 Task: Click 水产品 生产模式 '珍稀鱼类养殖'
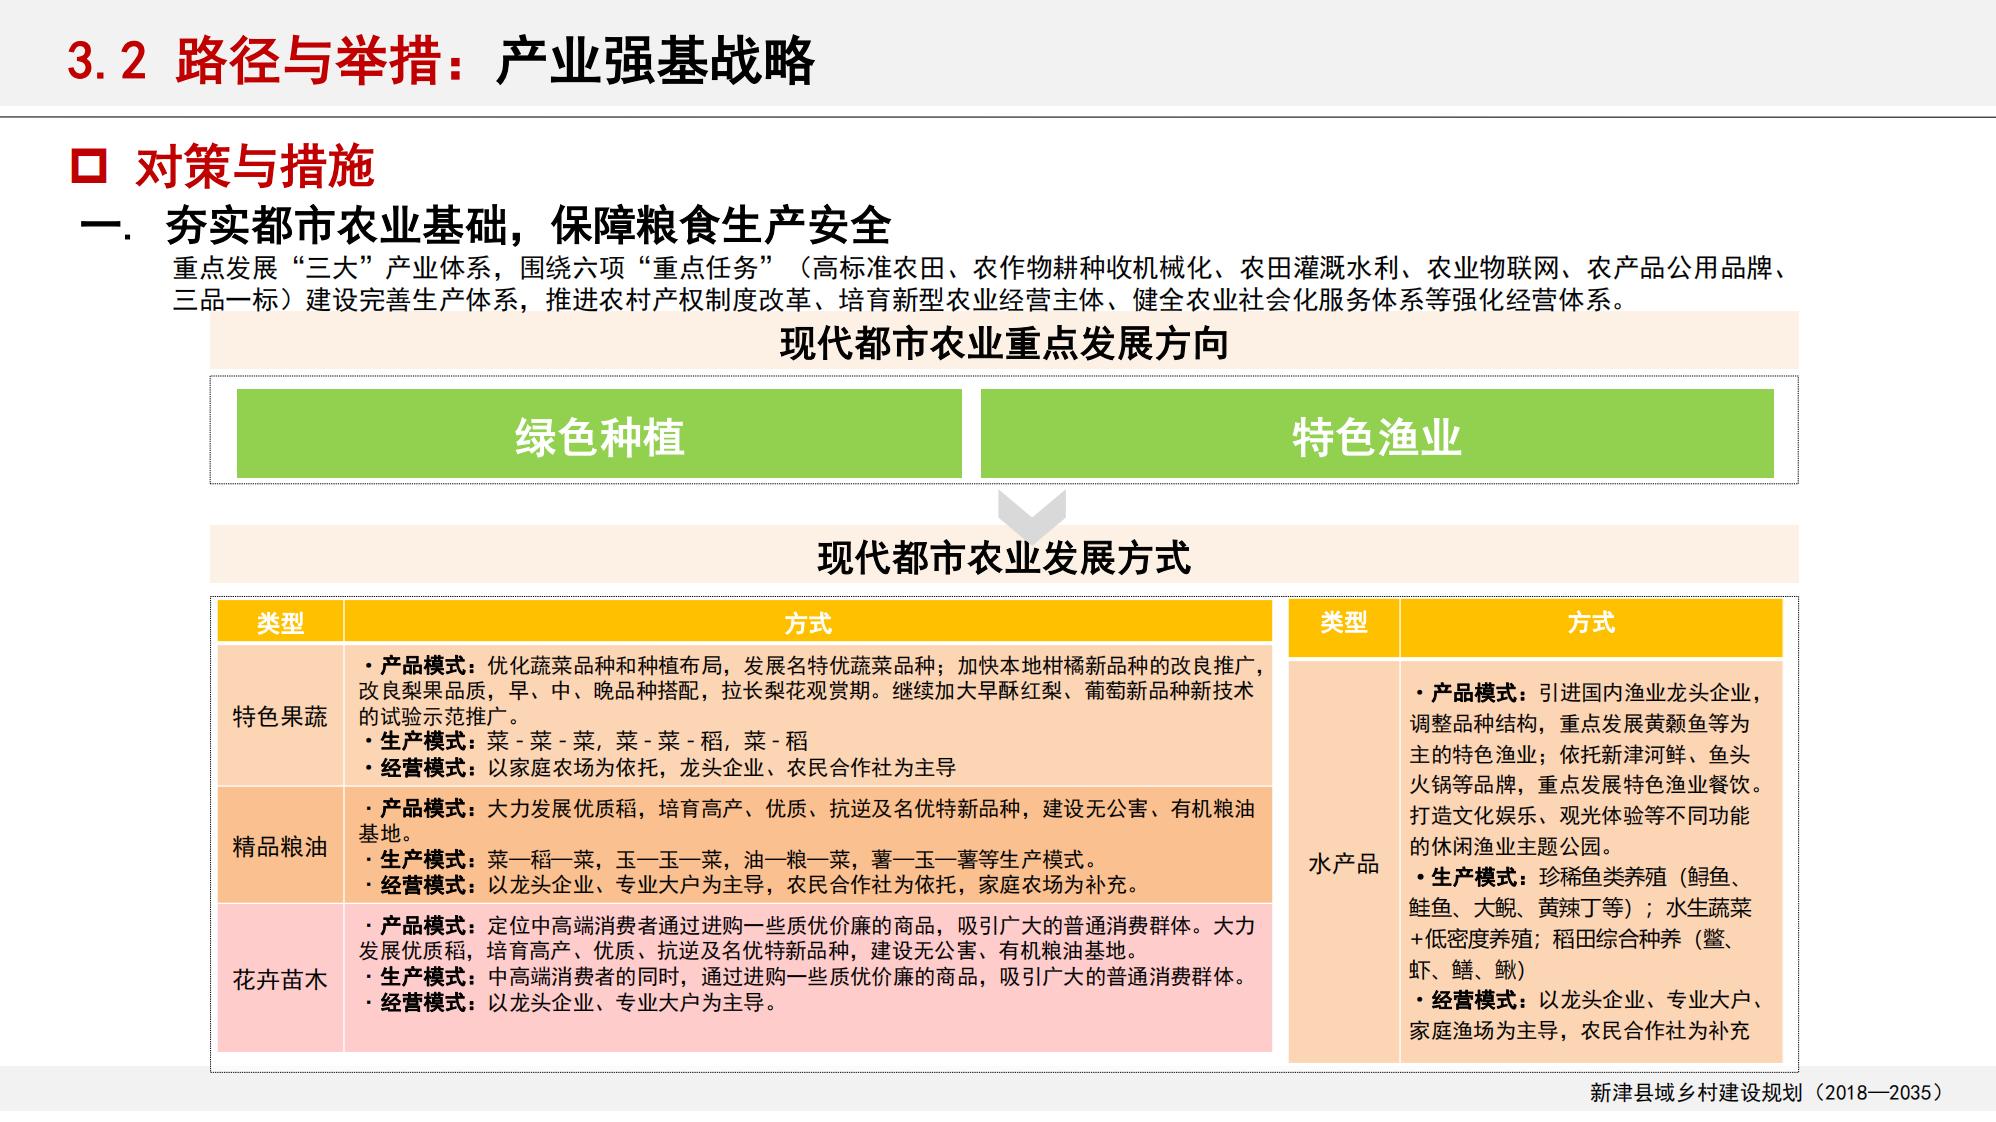(1602, 877)
